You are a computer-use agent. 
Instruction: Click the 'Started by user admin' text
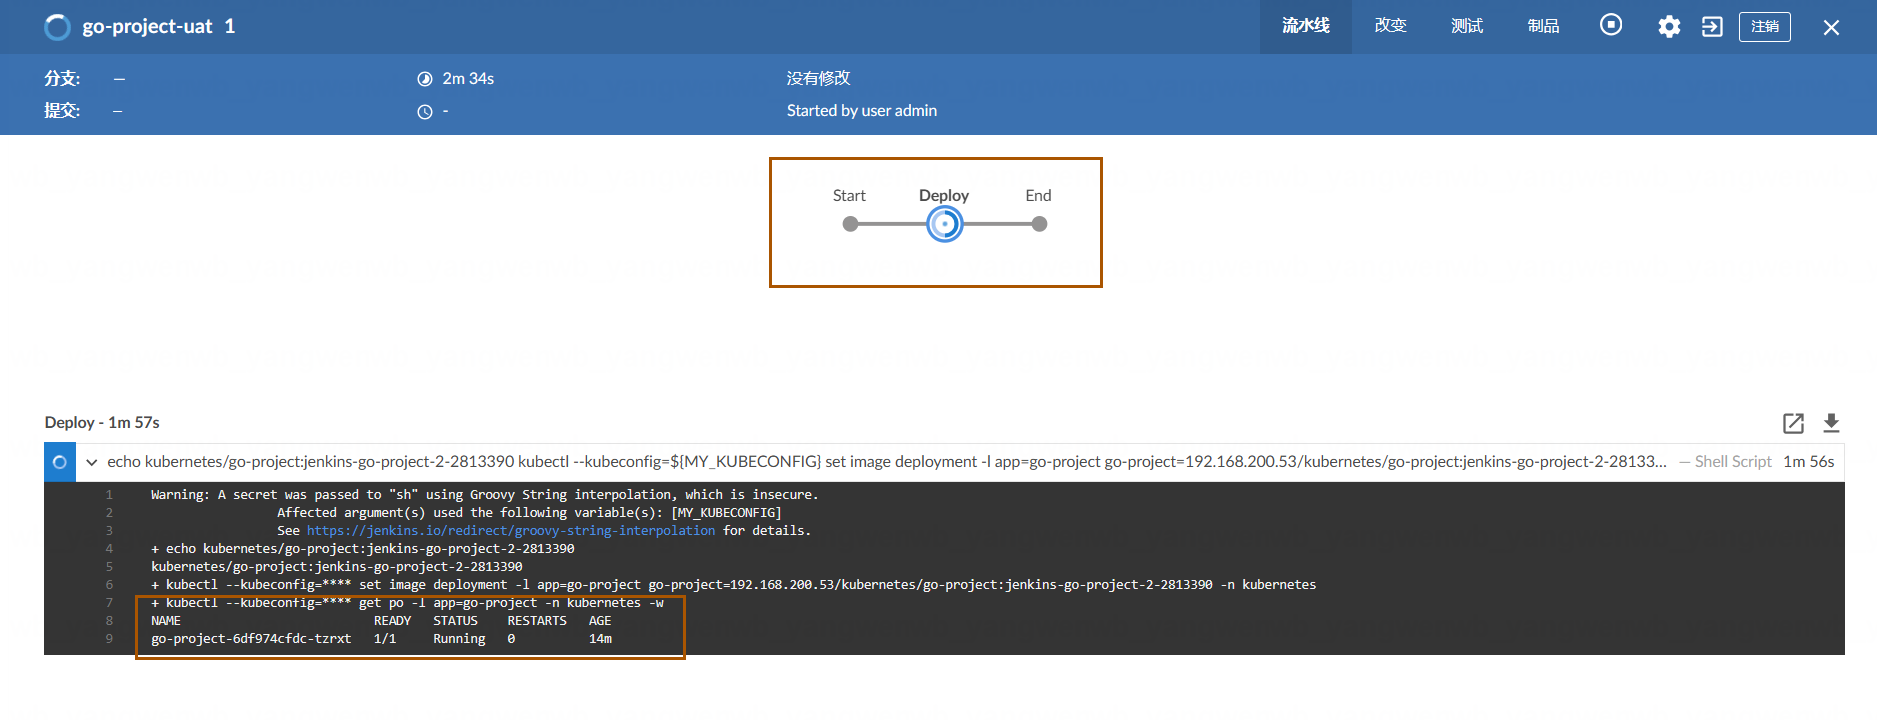(x=862, y=111)
